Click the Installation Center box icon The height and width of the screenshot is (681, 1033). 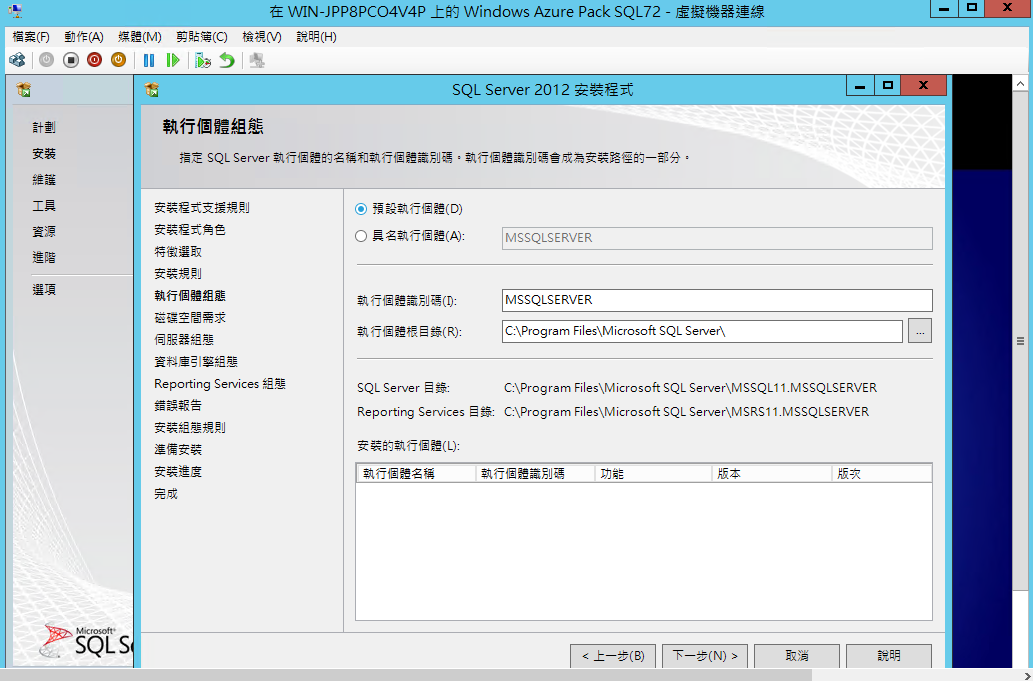pyautogui.click(x=24, y=90)
